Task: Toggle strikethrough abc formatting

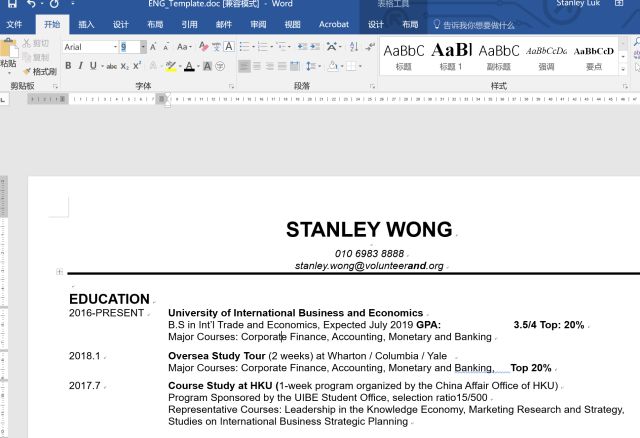Action: point(111,66)
